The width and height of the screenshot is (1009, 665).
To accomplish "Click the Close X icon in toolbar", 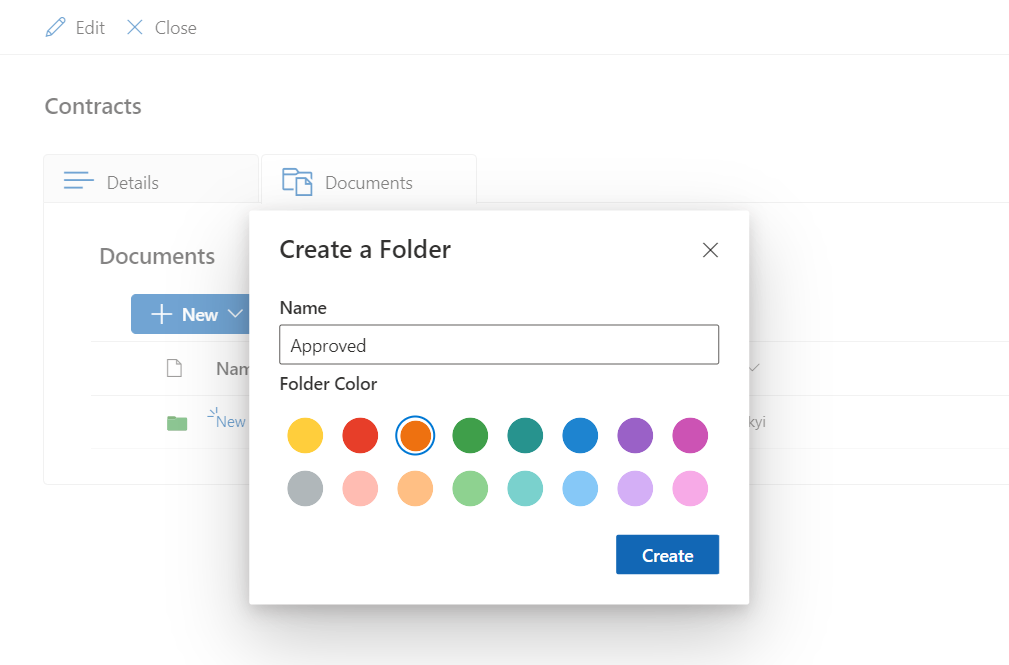I will tap(135, 28).
